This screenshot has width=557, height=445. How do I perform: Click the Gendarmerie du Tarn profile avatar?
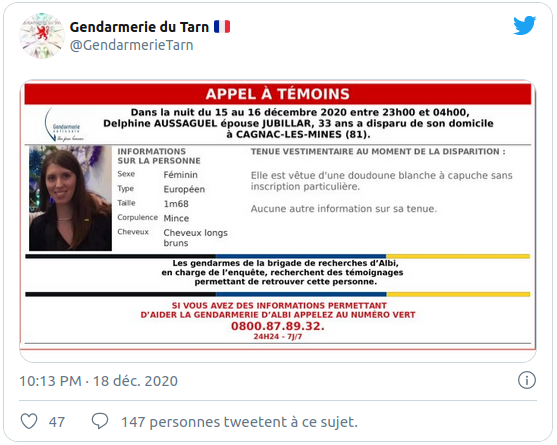click(x=42, y=36)
